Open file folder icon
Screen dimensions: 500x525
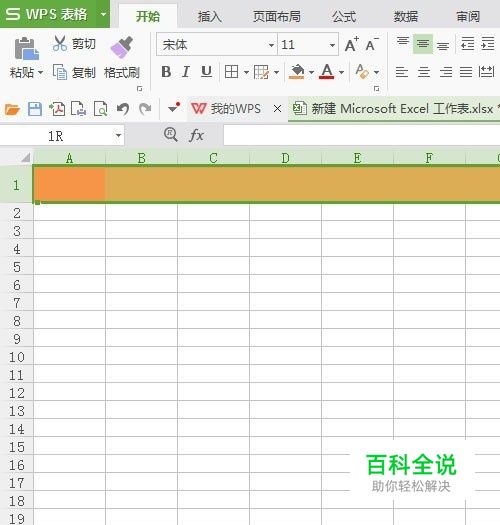pyautogui.click(x=12, y=109)
